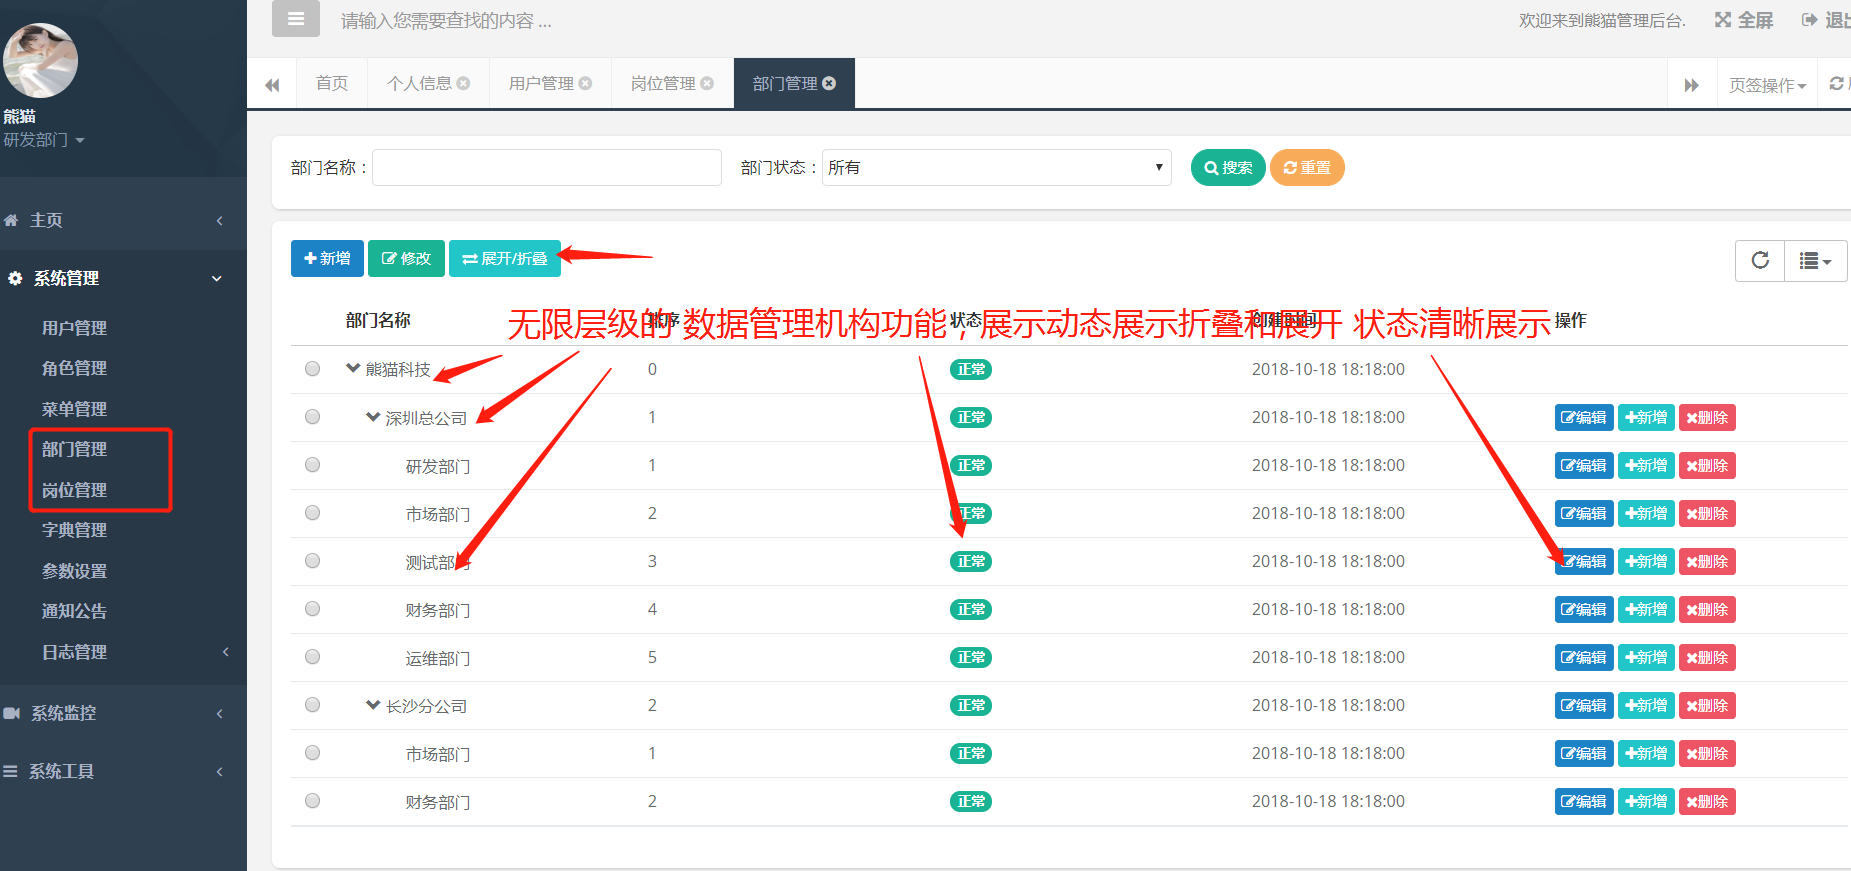The height and width of the screenshot is (871, 1851).
Task: Open 字典管理 in the sidebar
Action: click(x=74, y=530)
